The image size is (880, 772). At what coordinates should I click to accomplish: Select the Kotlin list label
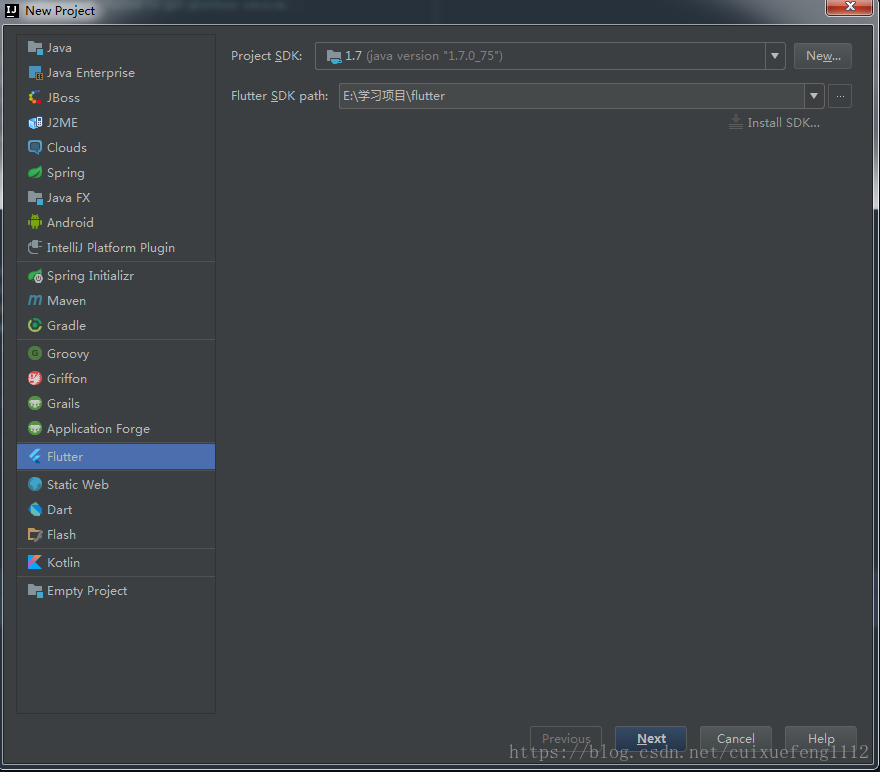point(63,562)
